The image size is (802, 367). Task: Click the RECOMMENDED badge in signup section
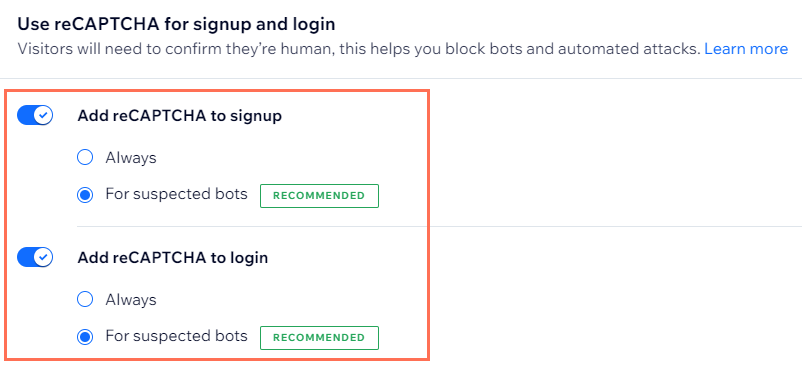click(x=319, y=196)
